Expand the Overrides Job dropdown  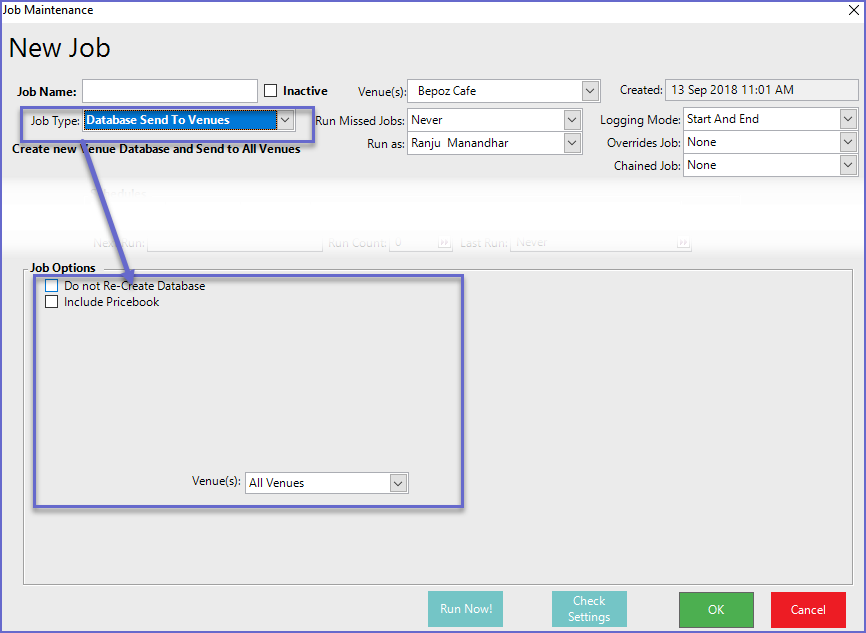point(848,142)
